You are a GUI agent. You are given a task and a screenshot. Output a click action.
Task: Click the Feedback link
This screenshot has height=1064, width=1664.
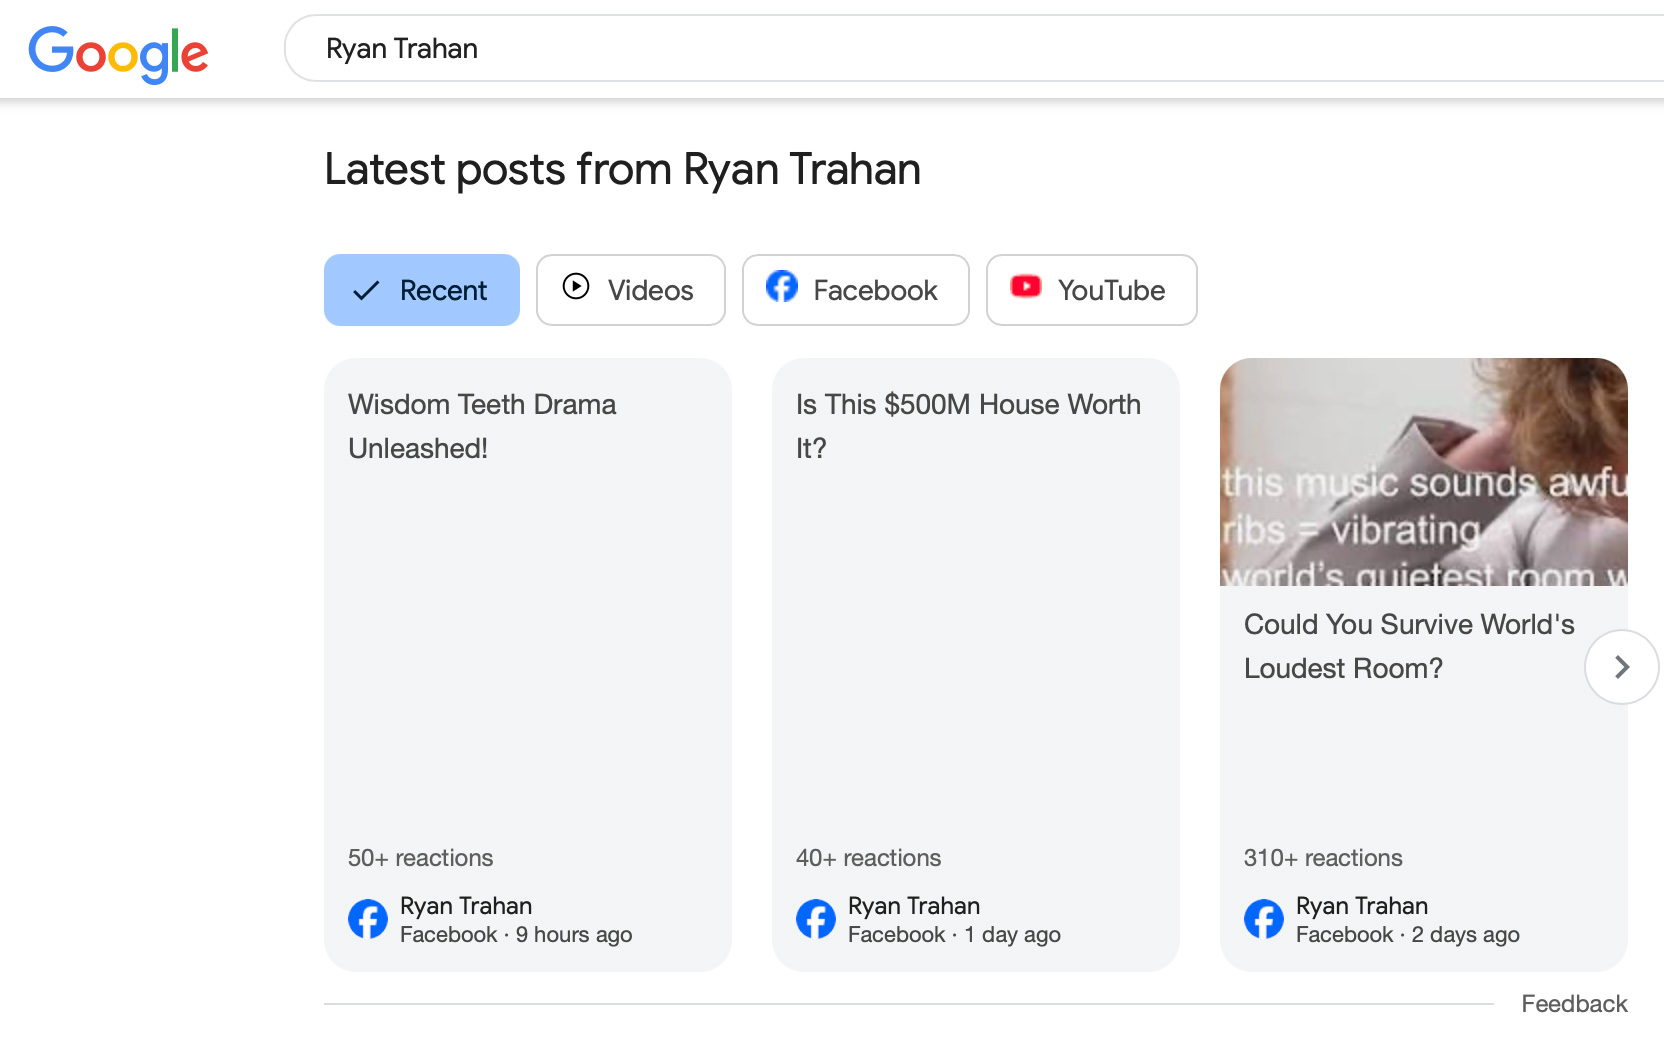(x=1574, y=1003)
